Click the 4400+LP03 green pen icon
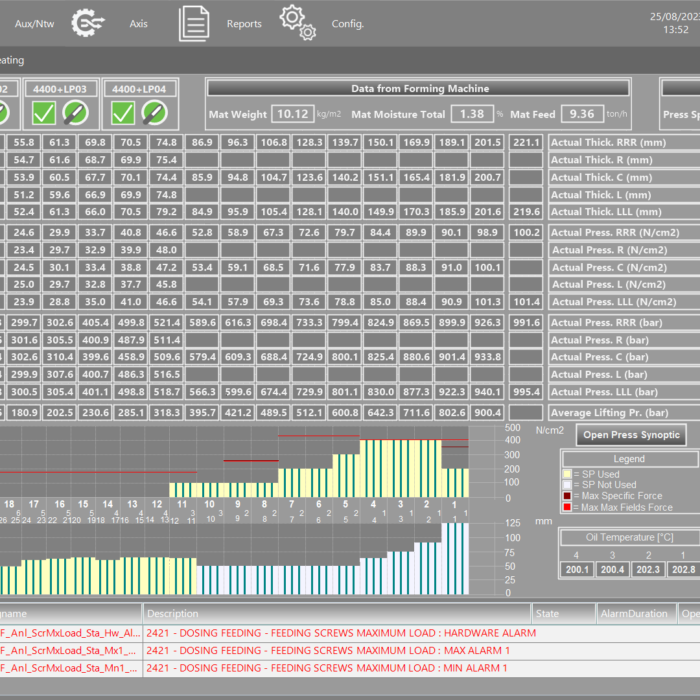This screenshot has height=700, width=700. point(75,112)
